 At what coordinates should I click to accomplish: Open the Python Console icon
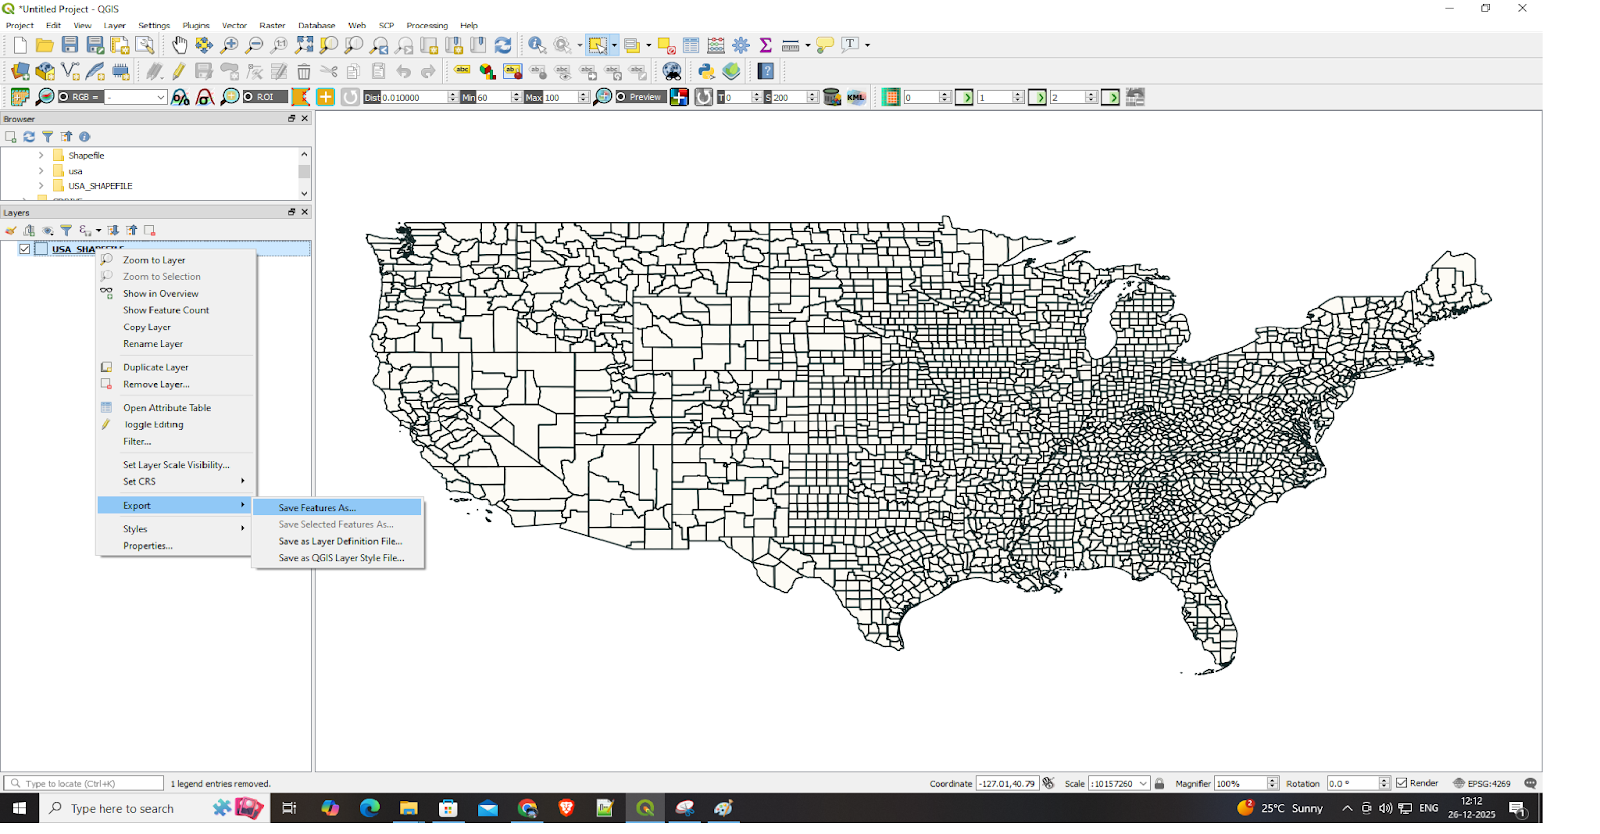coord(706,71)
